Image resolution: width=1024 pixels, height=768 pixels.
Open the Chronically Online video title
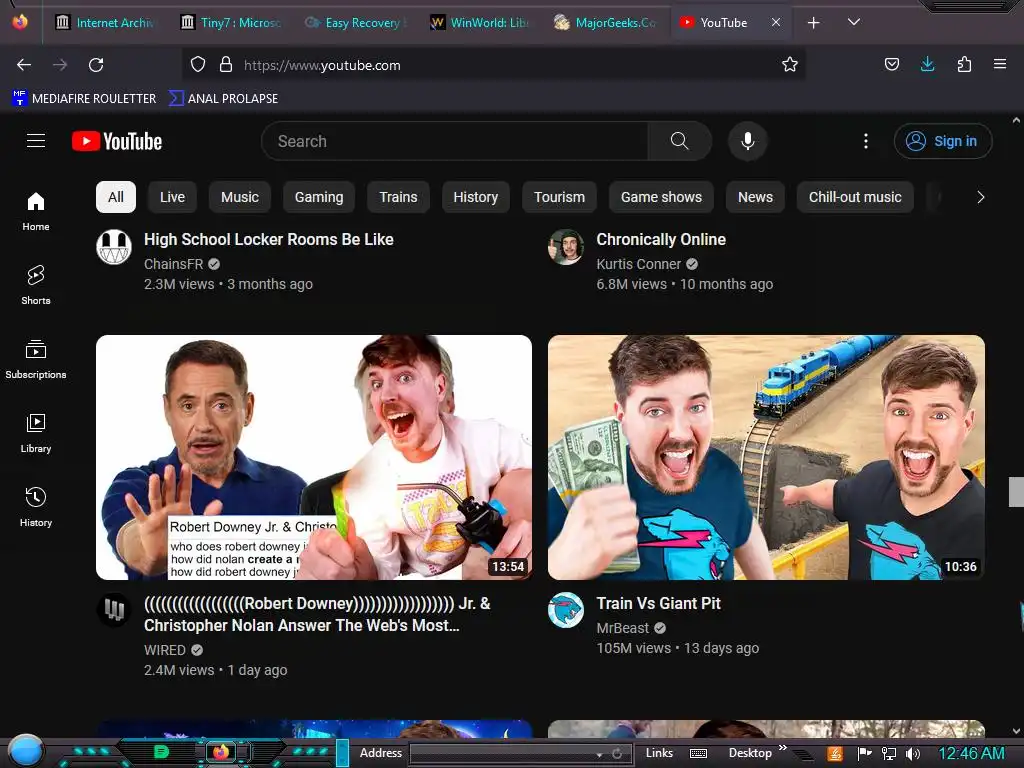661,240
